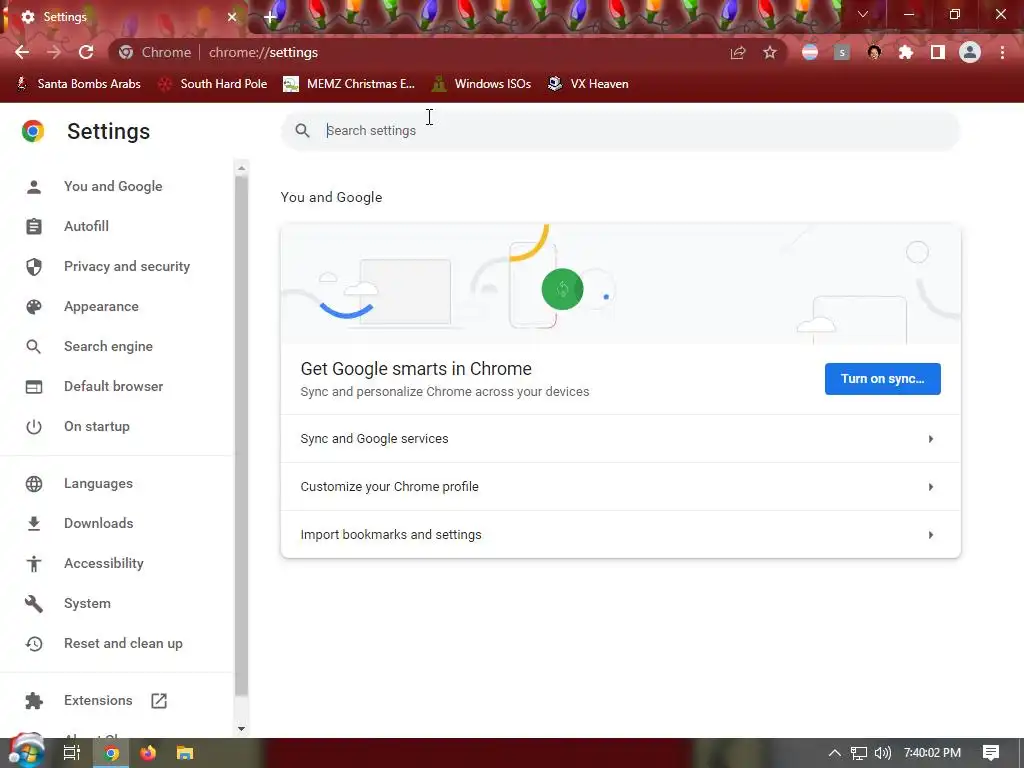1024x768 pixels.
Task: Show hidden system tray icons
Action: [834, 753]
